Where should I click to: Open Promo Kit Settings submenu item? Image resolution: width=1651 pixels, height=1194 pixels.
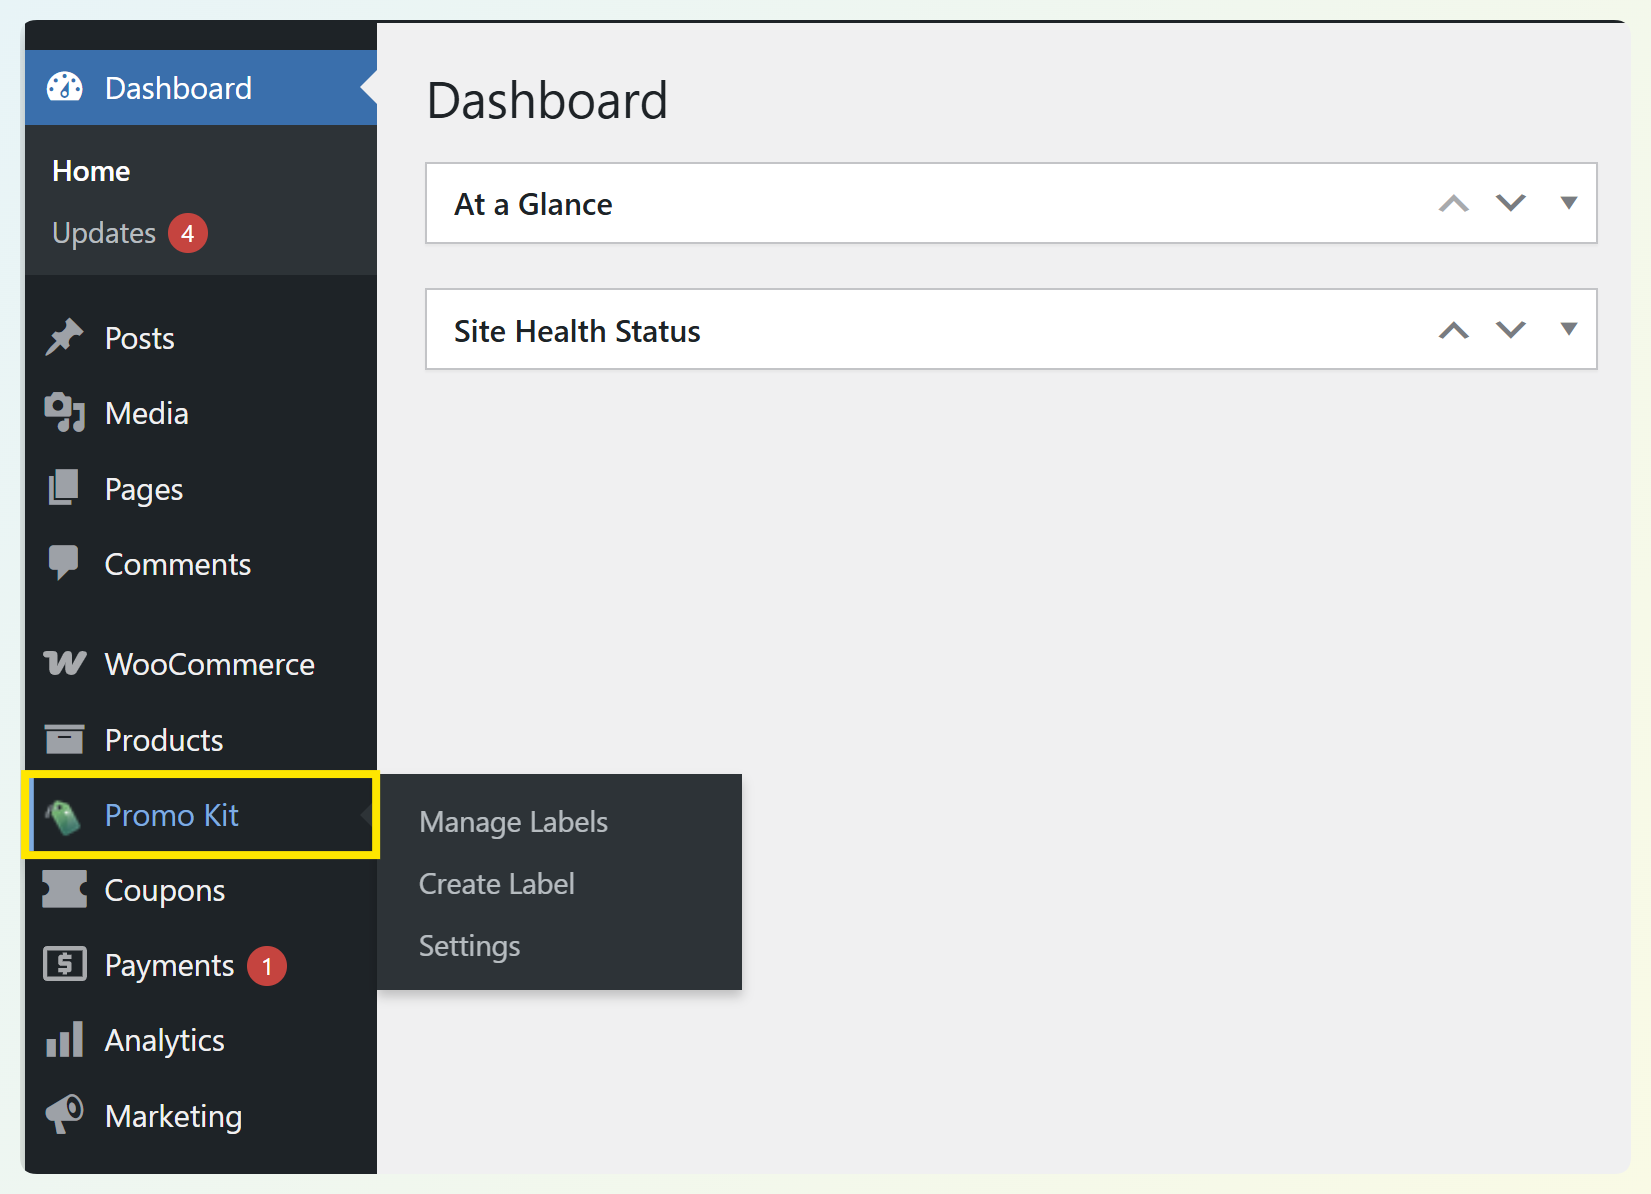pos(469,946)
